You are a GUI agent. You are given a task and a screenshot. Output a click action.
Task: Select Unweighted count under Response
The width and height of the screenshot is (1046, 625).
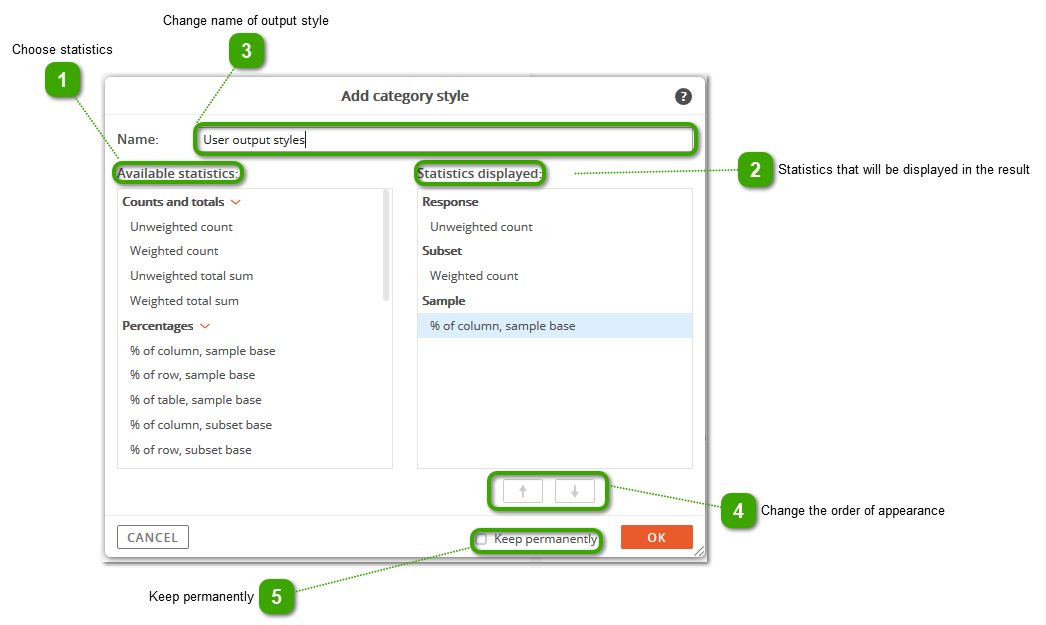click(x=482, y=227)
